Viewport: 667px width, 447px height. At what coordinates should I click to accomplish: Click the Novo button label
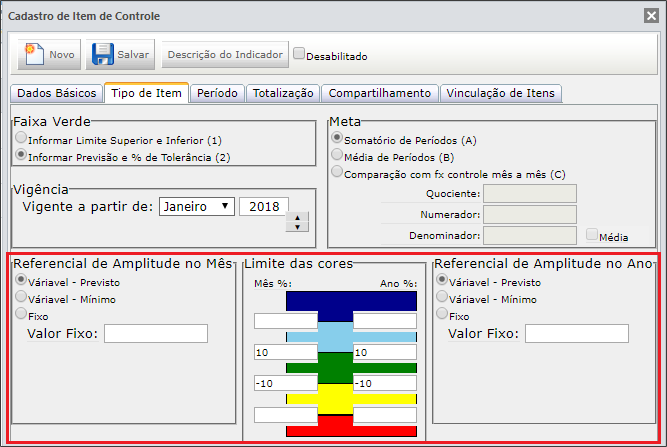(62, 54)
